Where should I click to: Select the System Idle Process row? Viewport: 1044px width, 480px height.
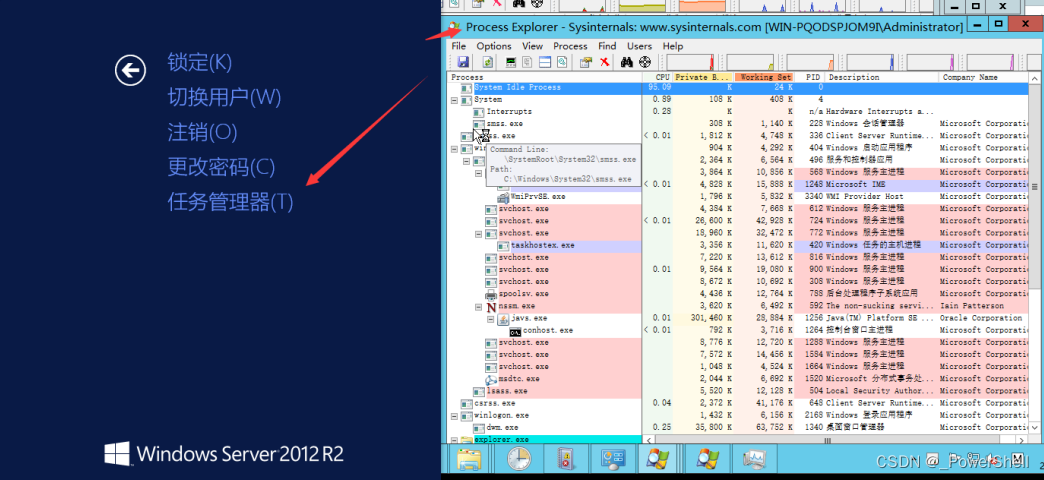(x=738, y=87)
